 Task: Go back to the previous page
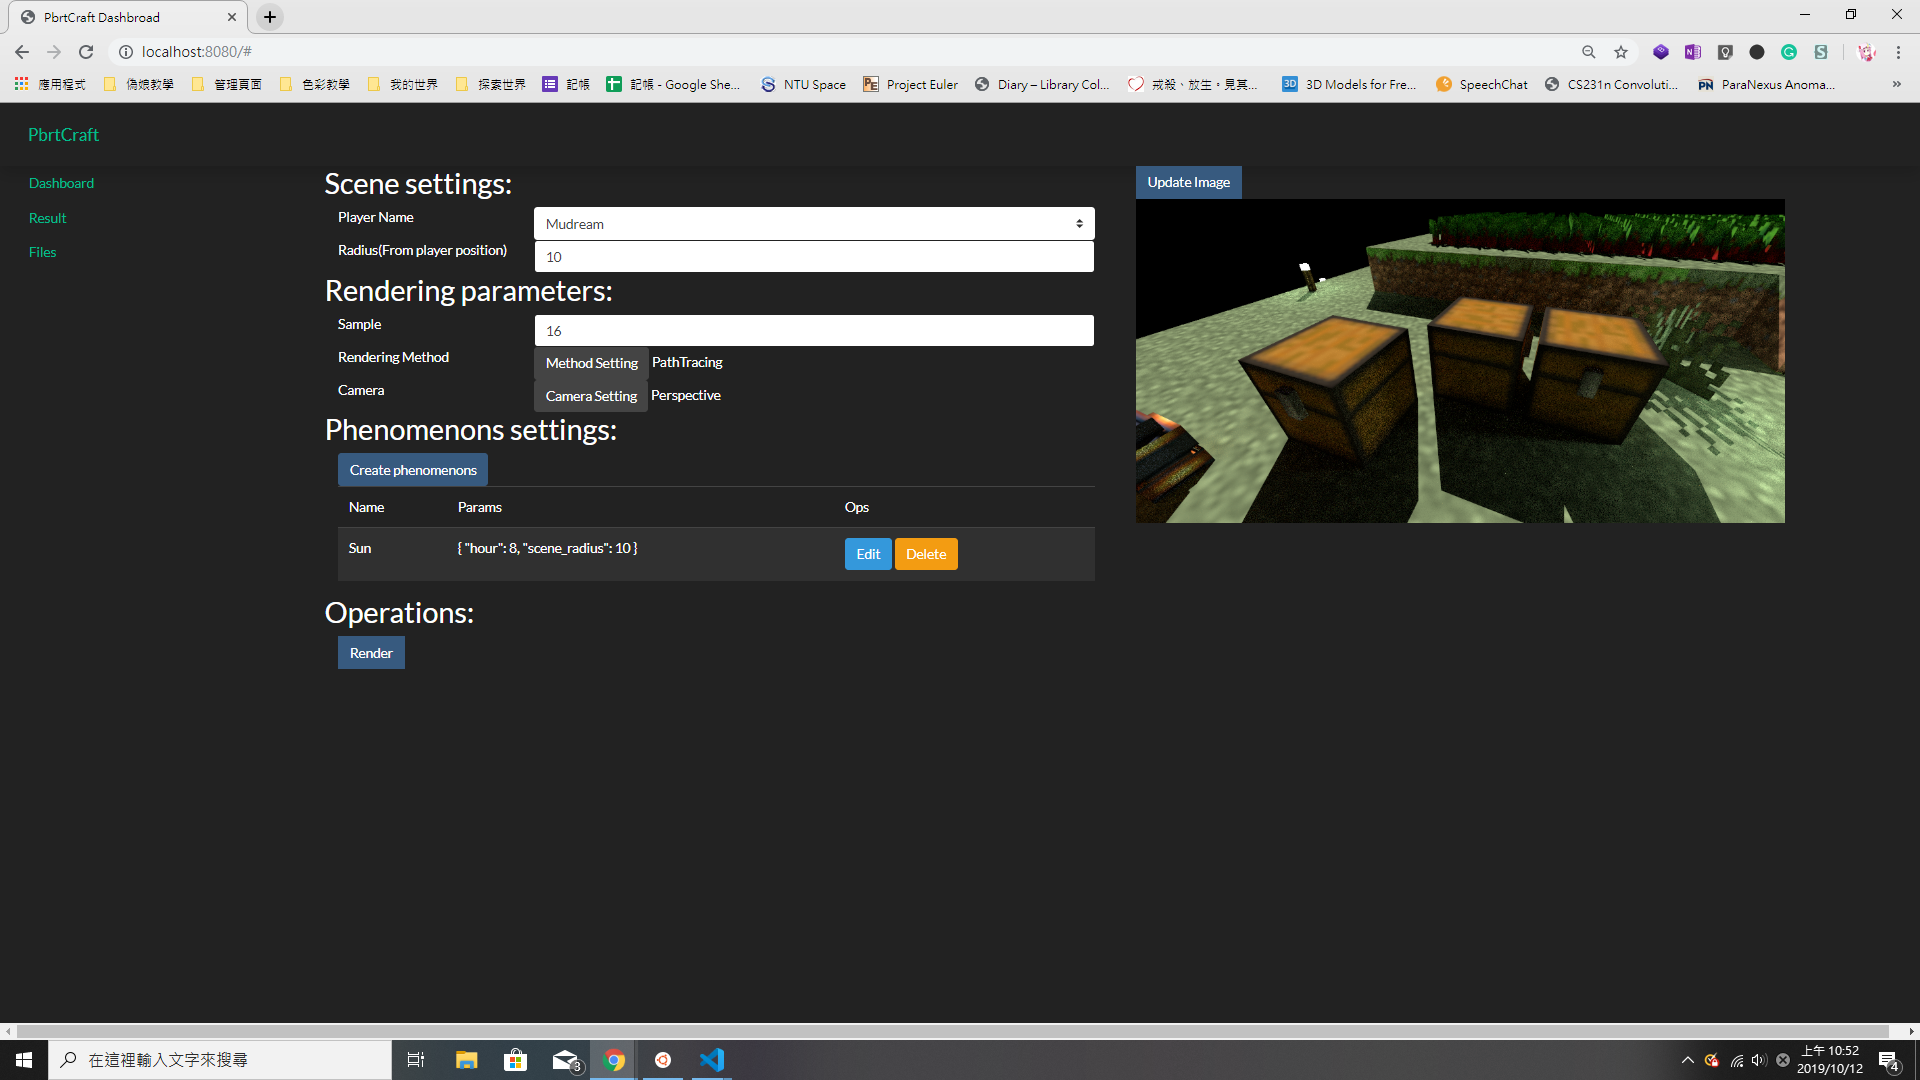click(22, 52)
